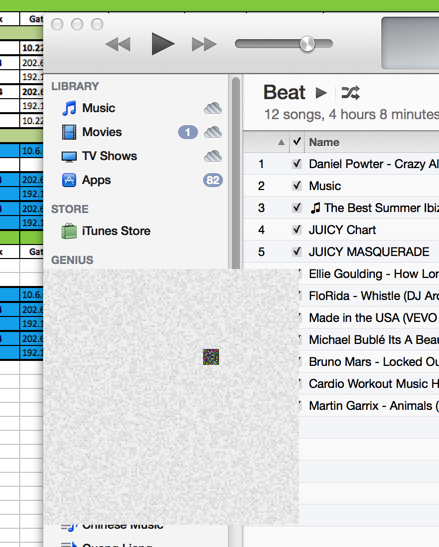
Task: Uncheck the JUICY Chart song
Action: coord(297,230)
